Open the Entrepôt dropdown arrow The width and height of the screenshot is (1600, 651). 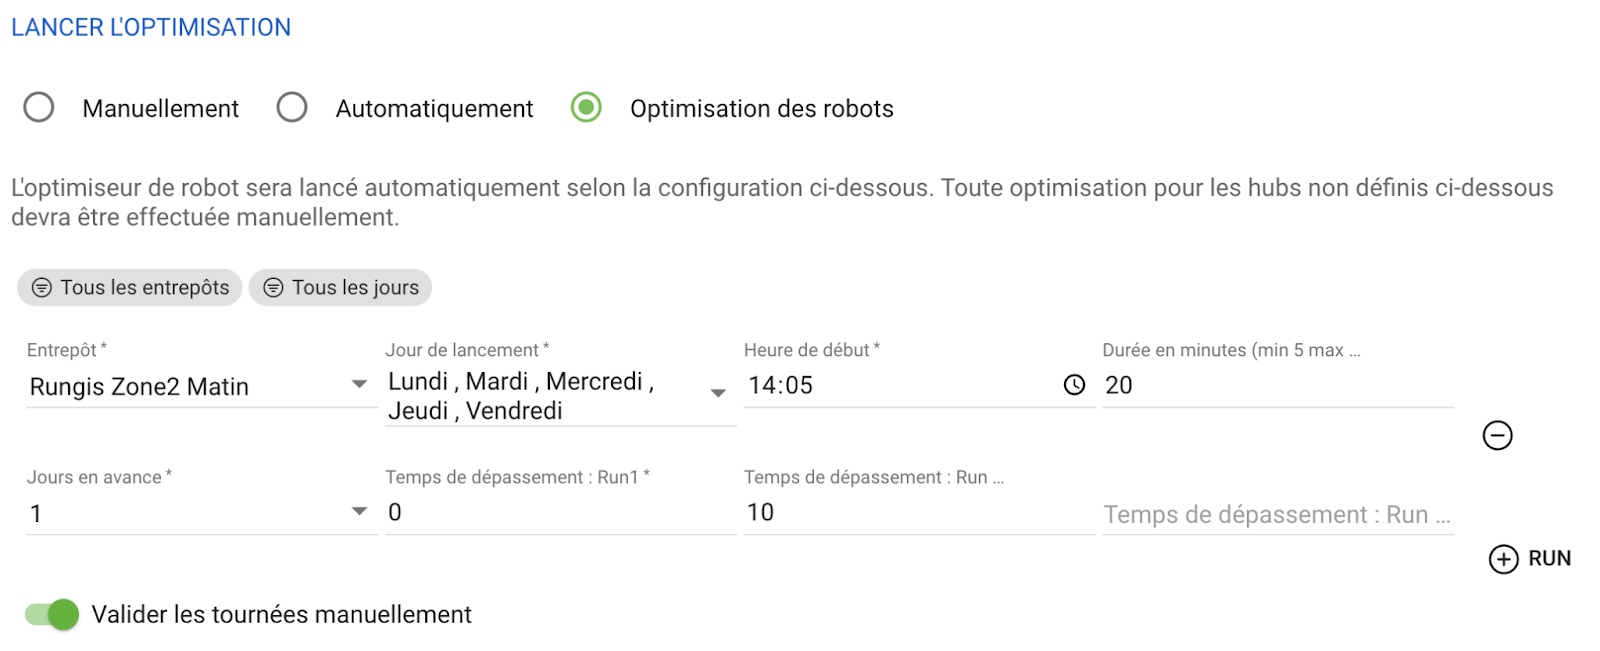point(359,384)
